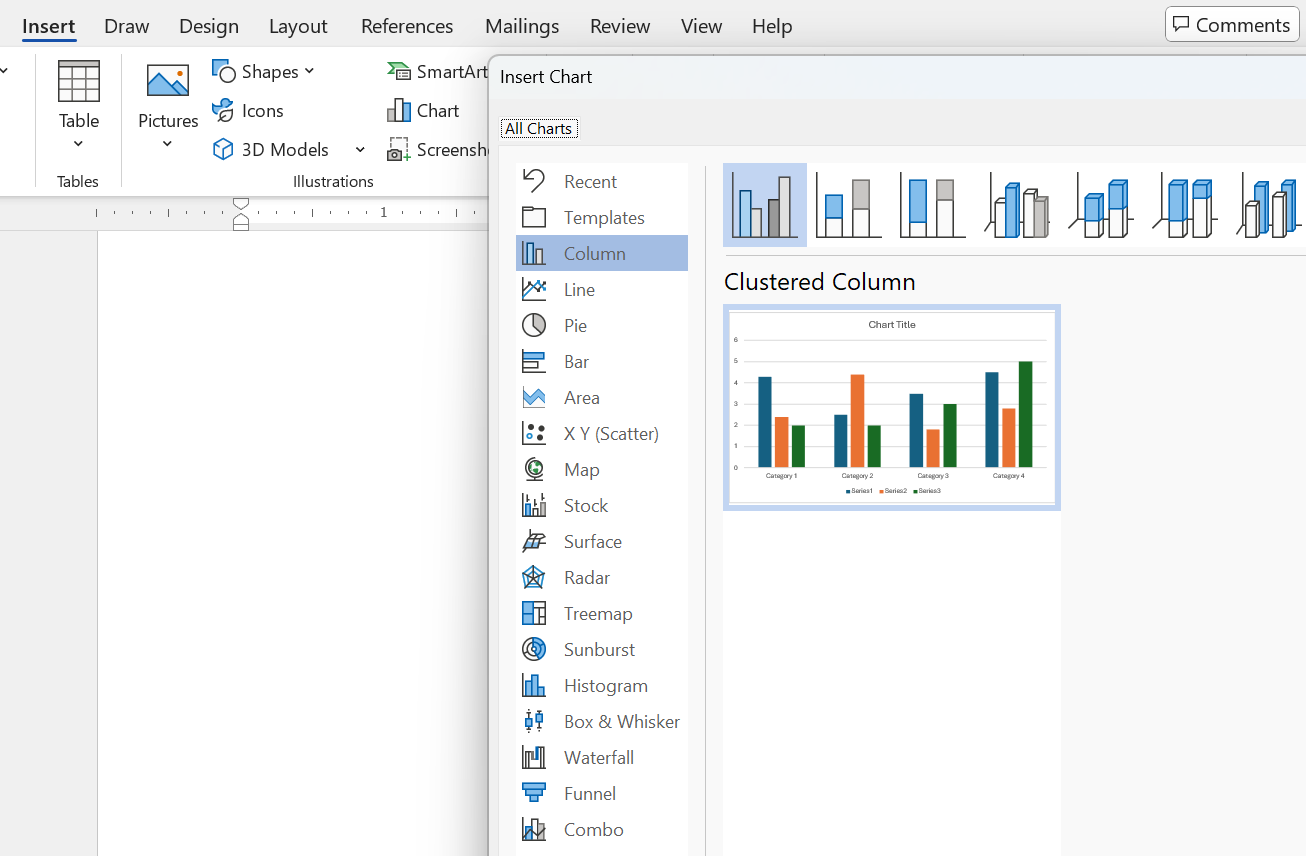Click the Icons button in Illustrations

coord(249,110)
